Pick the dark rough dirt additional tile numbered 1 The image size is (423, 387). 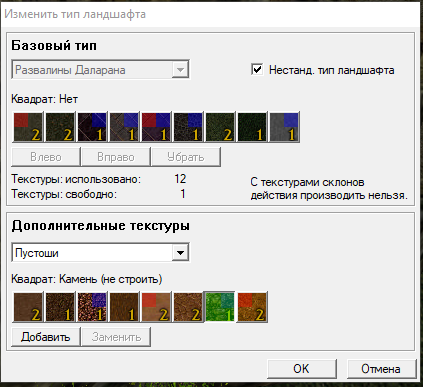(60, 307)
